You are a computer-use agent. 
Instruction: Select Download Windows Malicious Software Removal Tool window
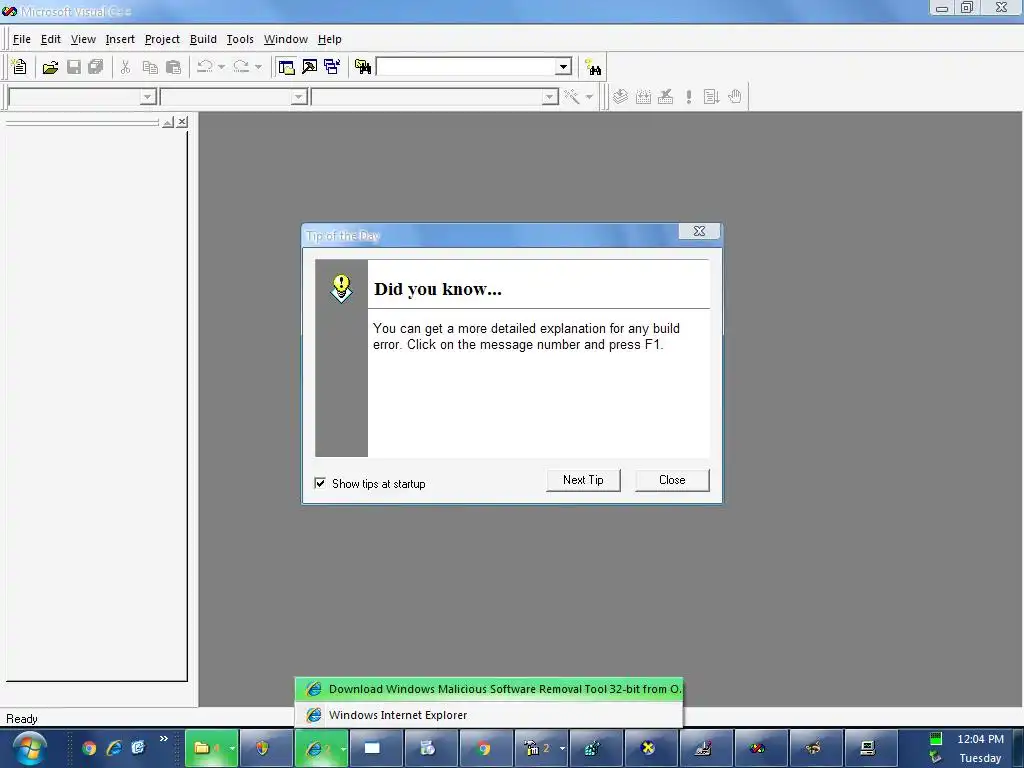point(489,689)
